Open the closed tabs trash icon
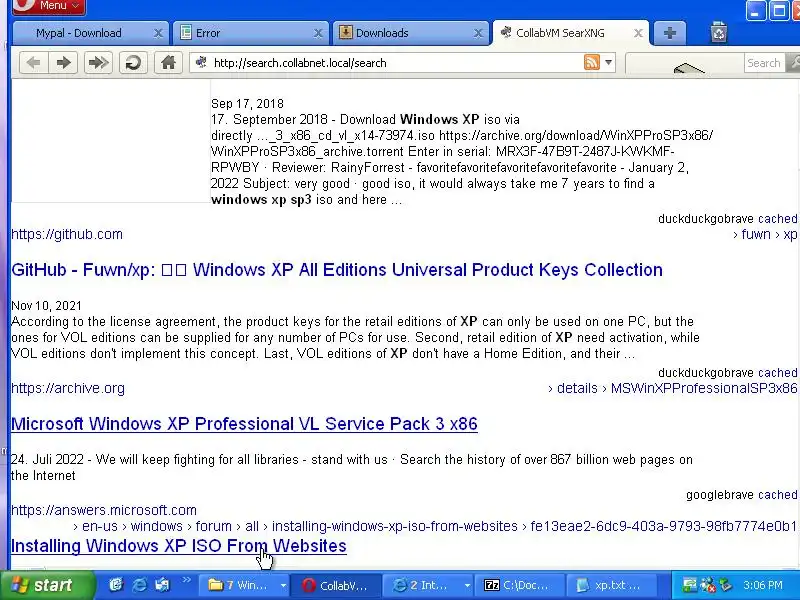800x600 pixels. coord(718,33)
